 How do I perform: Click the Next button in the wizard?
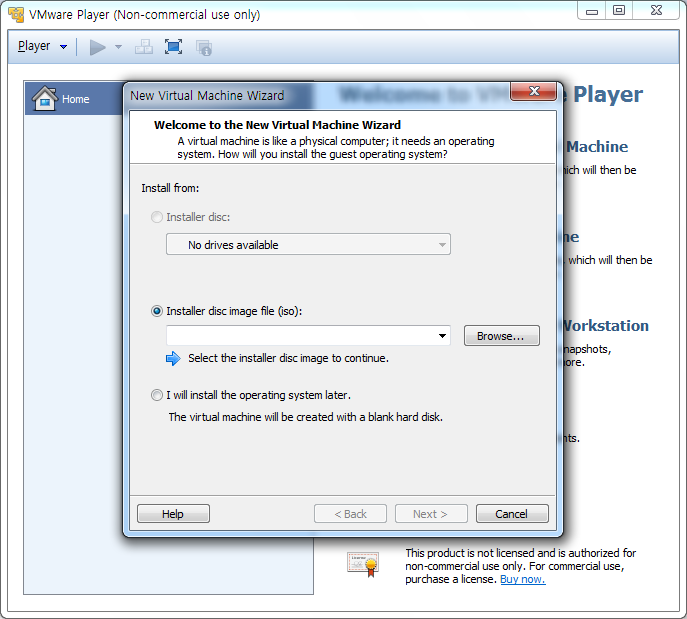[x=431, y=513]
